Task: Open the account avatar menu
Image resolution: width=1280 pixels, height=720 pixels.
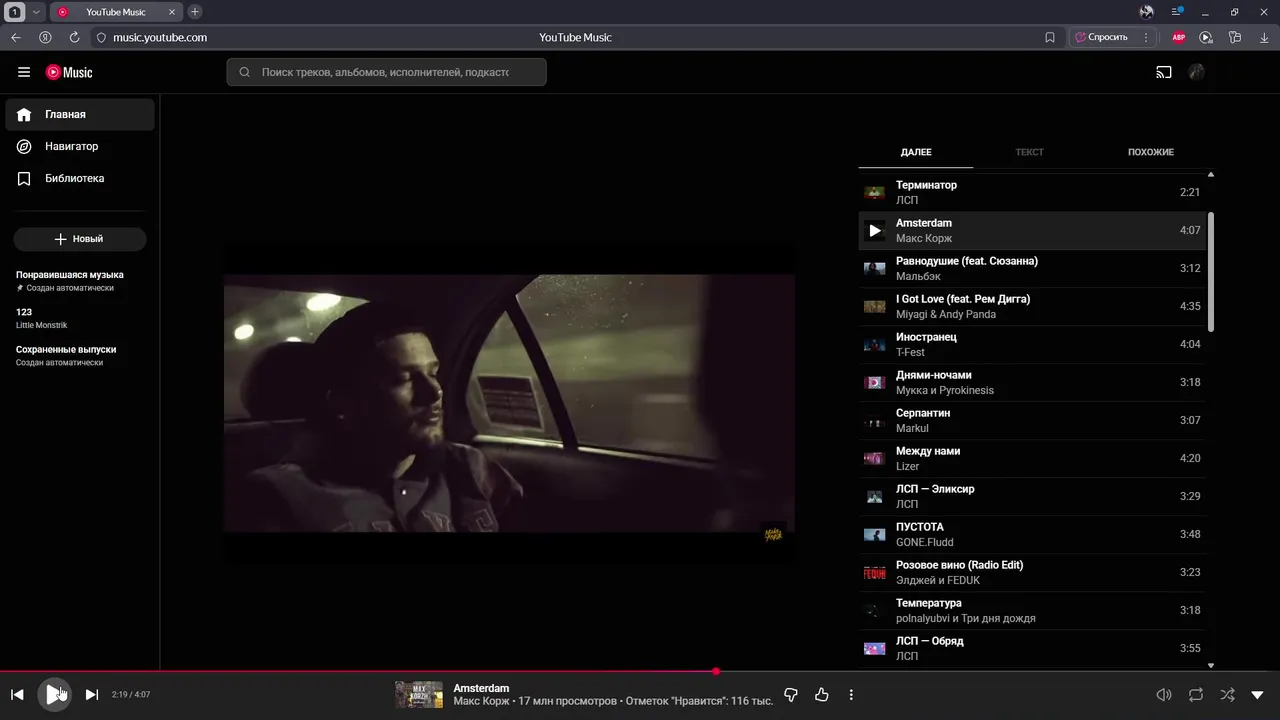Action: 1196,72
